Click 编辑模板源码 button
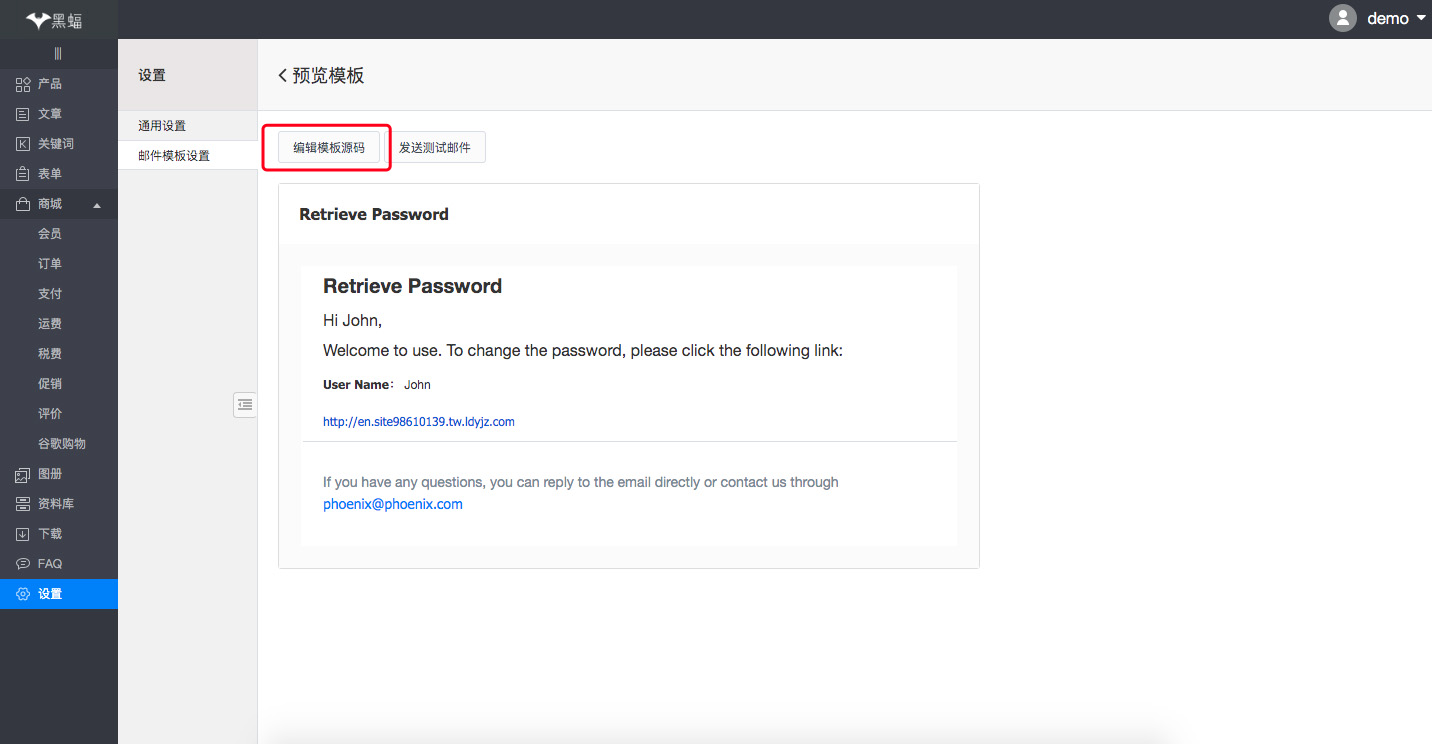The image size is (1432, 744). pyautogui.click(x=329, y=148)
